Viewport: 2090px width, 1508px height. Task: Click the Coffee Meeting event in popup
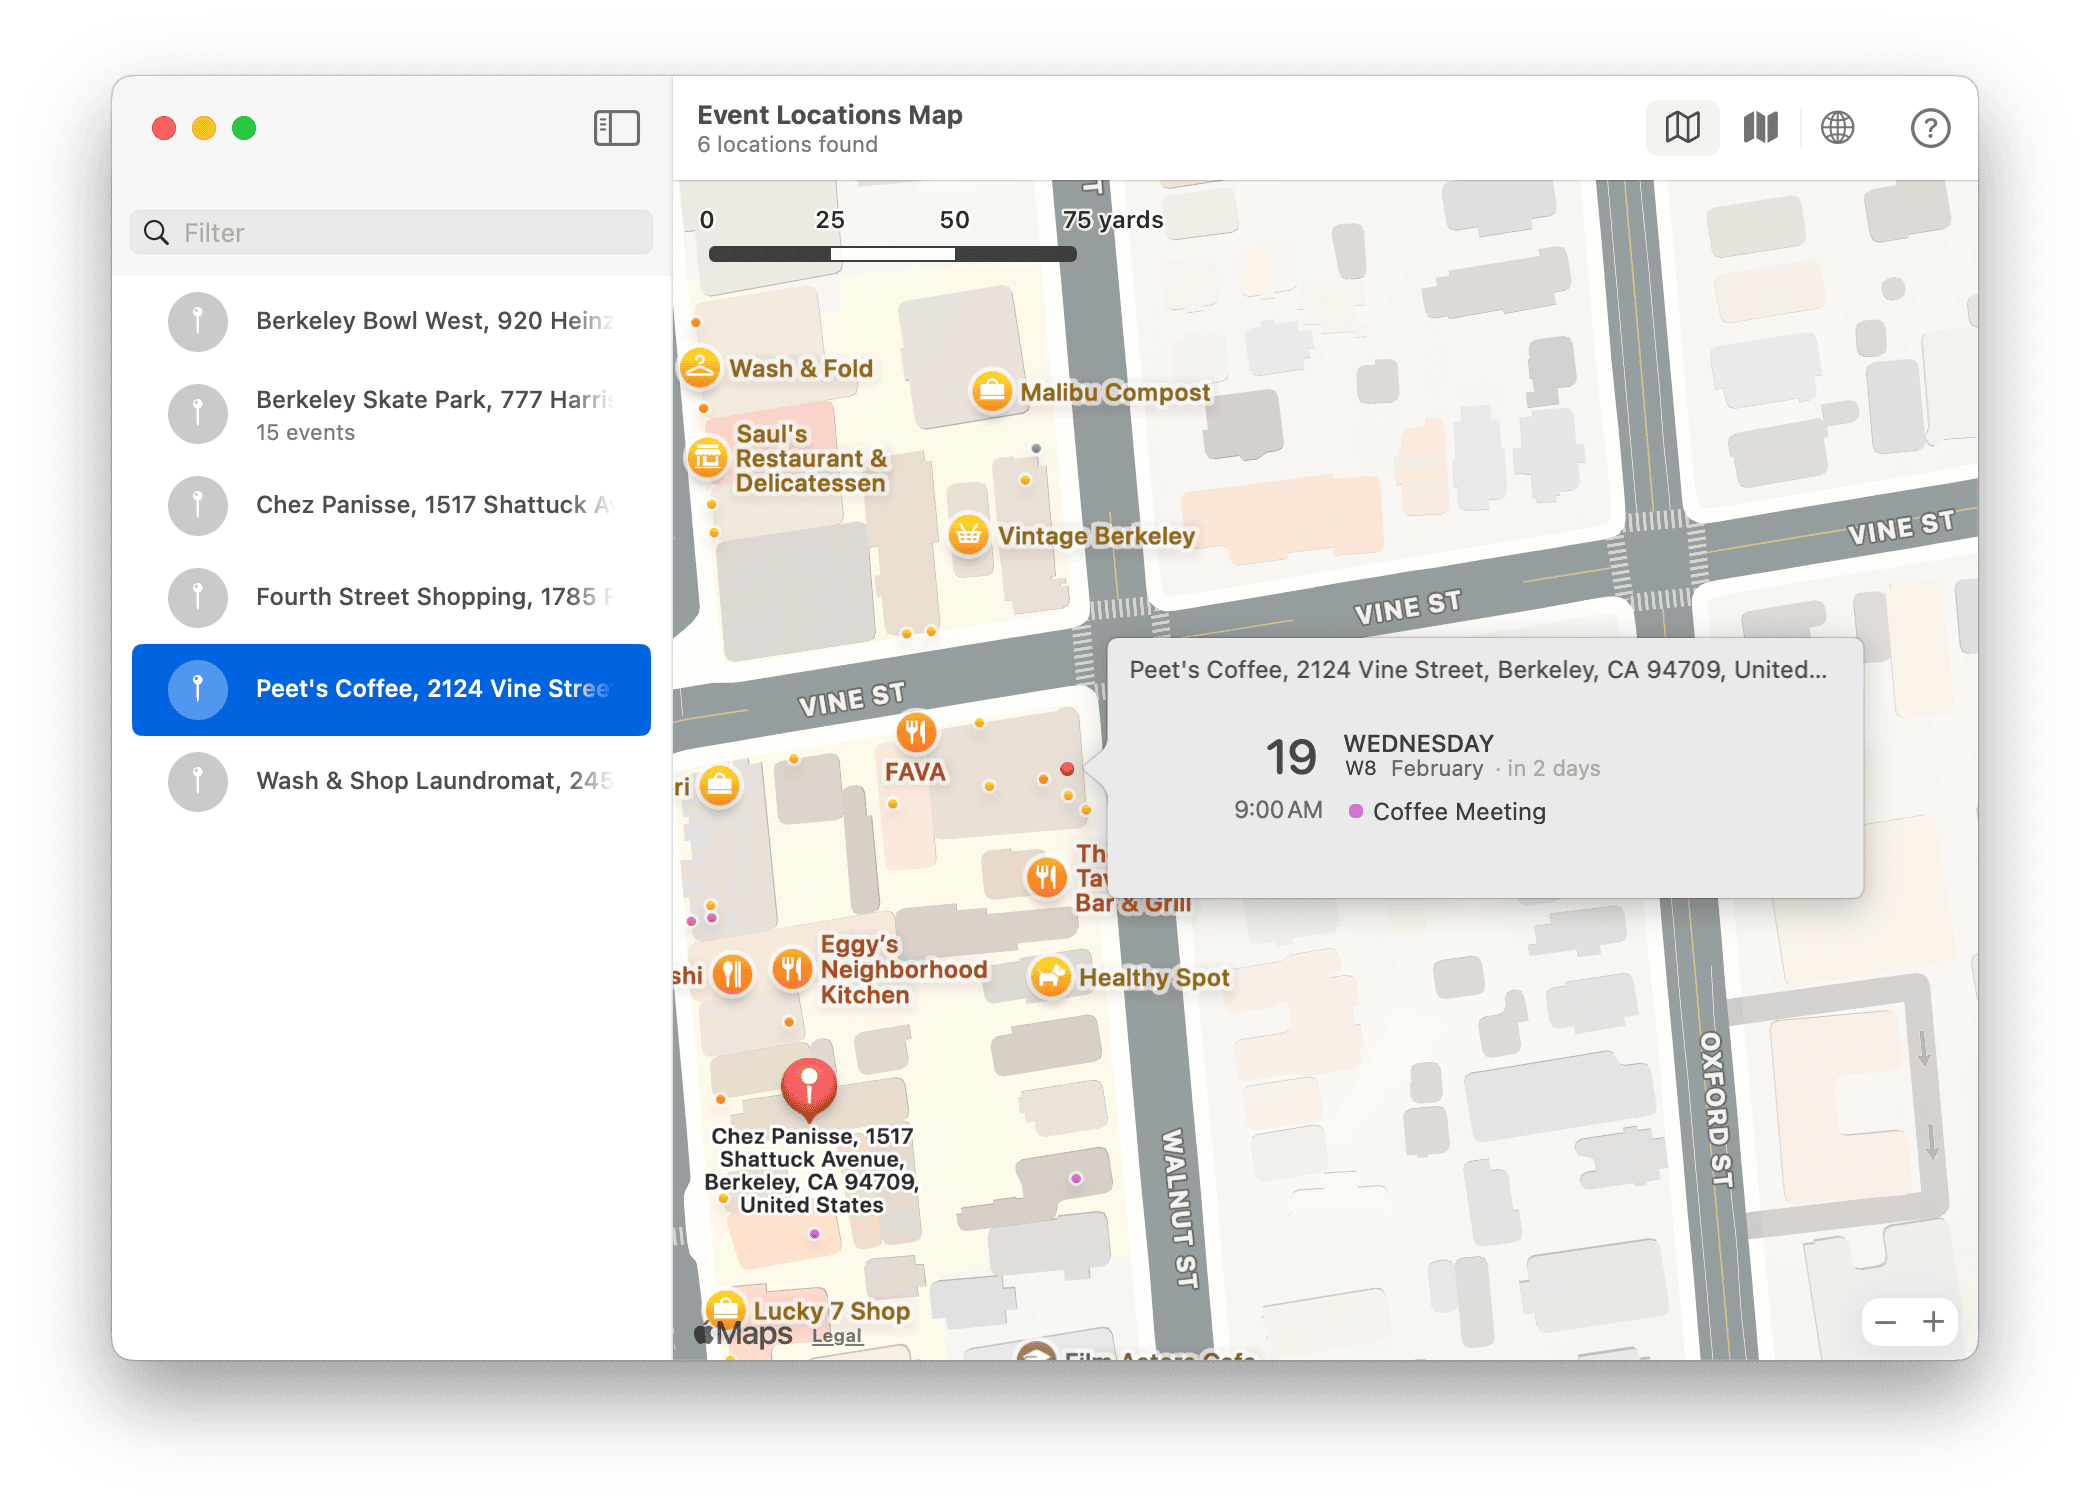1458,812
